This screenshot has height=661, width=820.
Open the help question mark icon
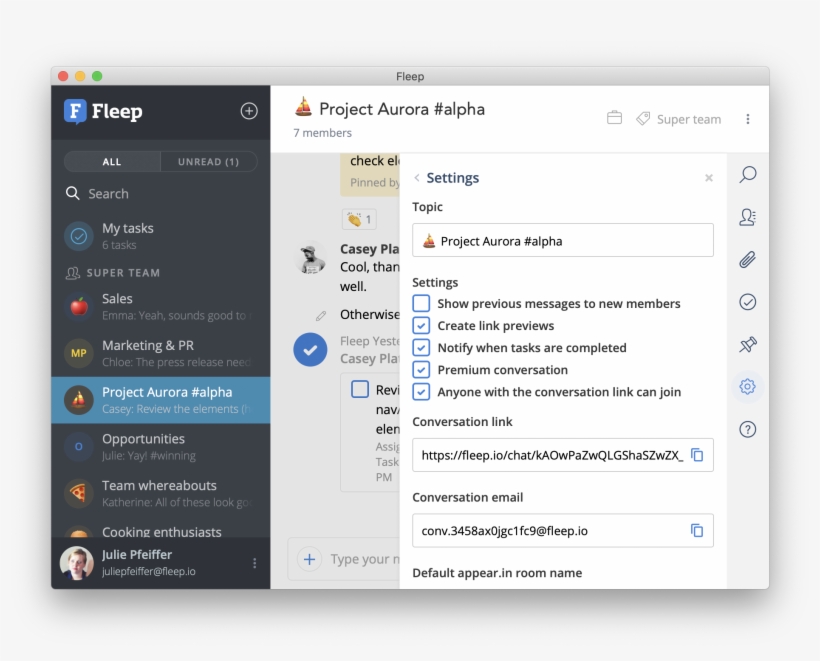pyautogui.click(x=748, y=429)
